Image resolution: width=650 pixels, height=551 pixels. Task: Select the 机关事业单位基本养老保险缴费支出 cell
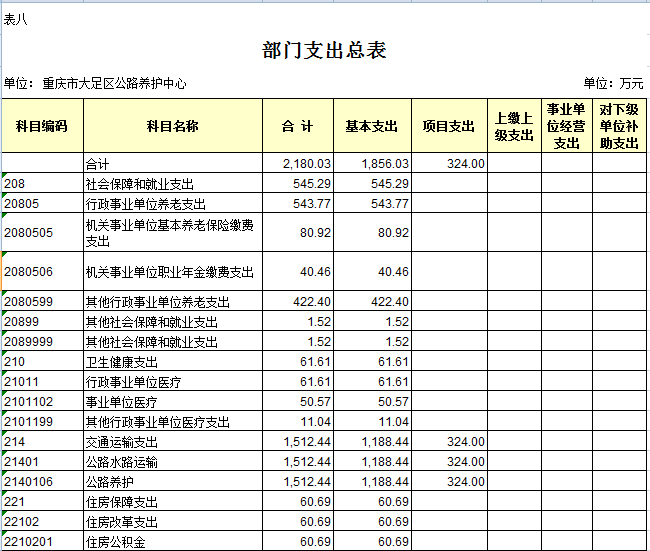click(173, 232)
